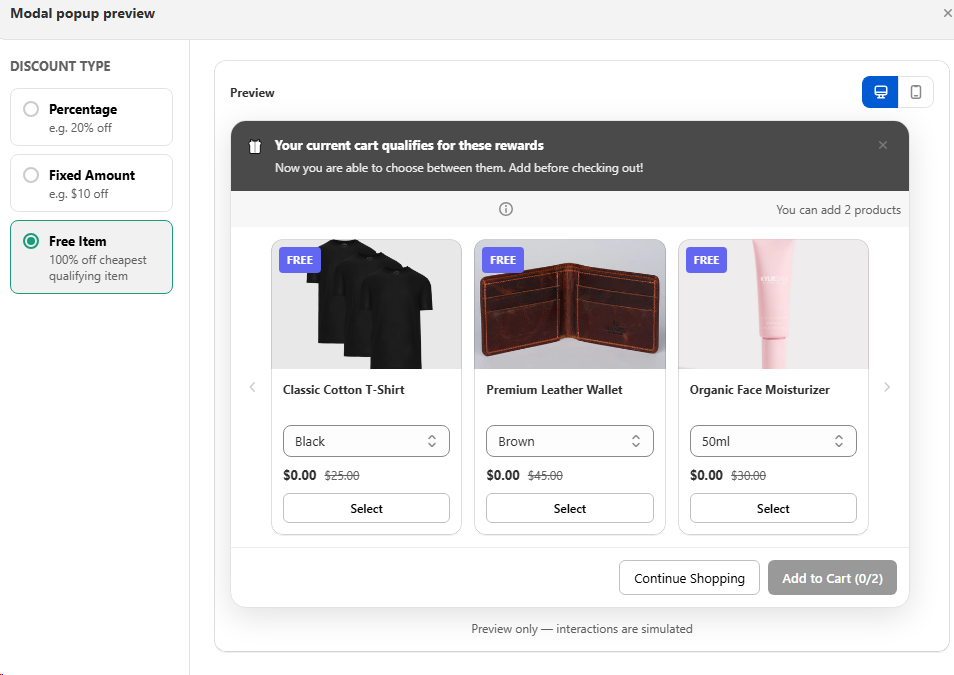This screenshot has height=675, width=954.
Task: Click the Organic Face Moisturizer title
Action: coord(759,390)
